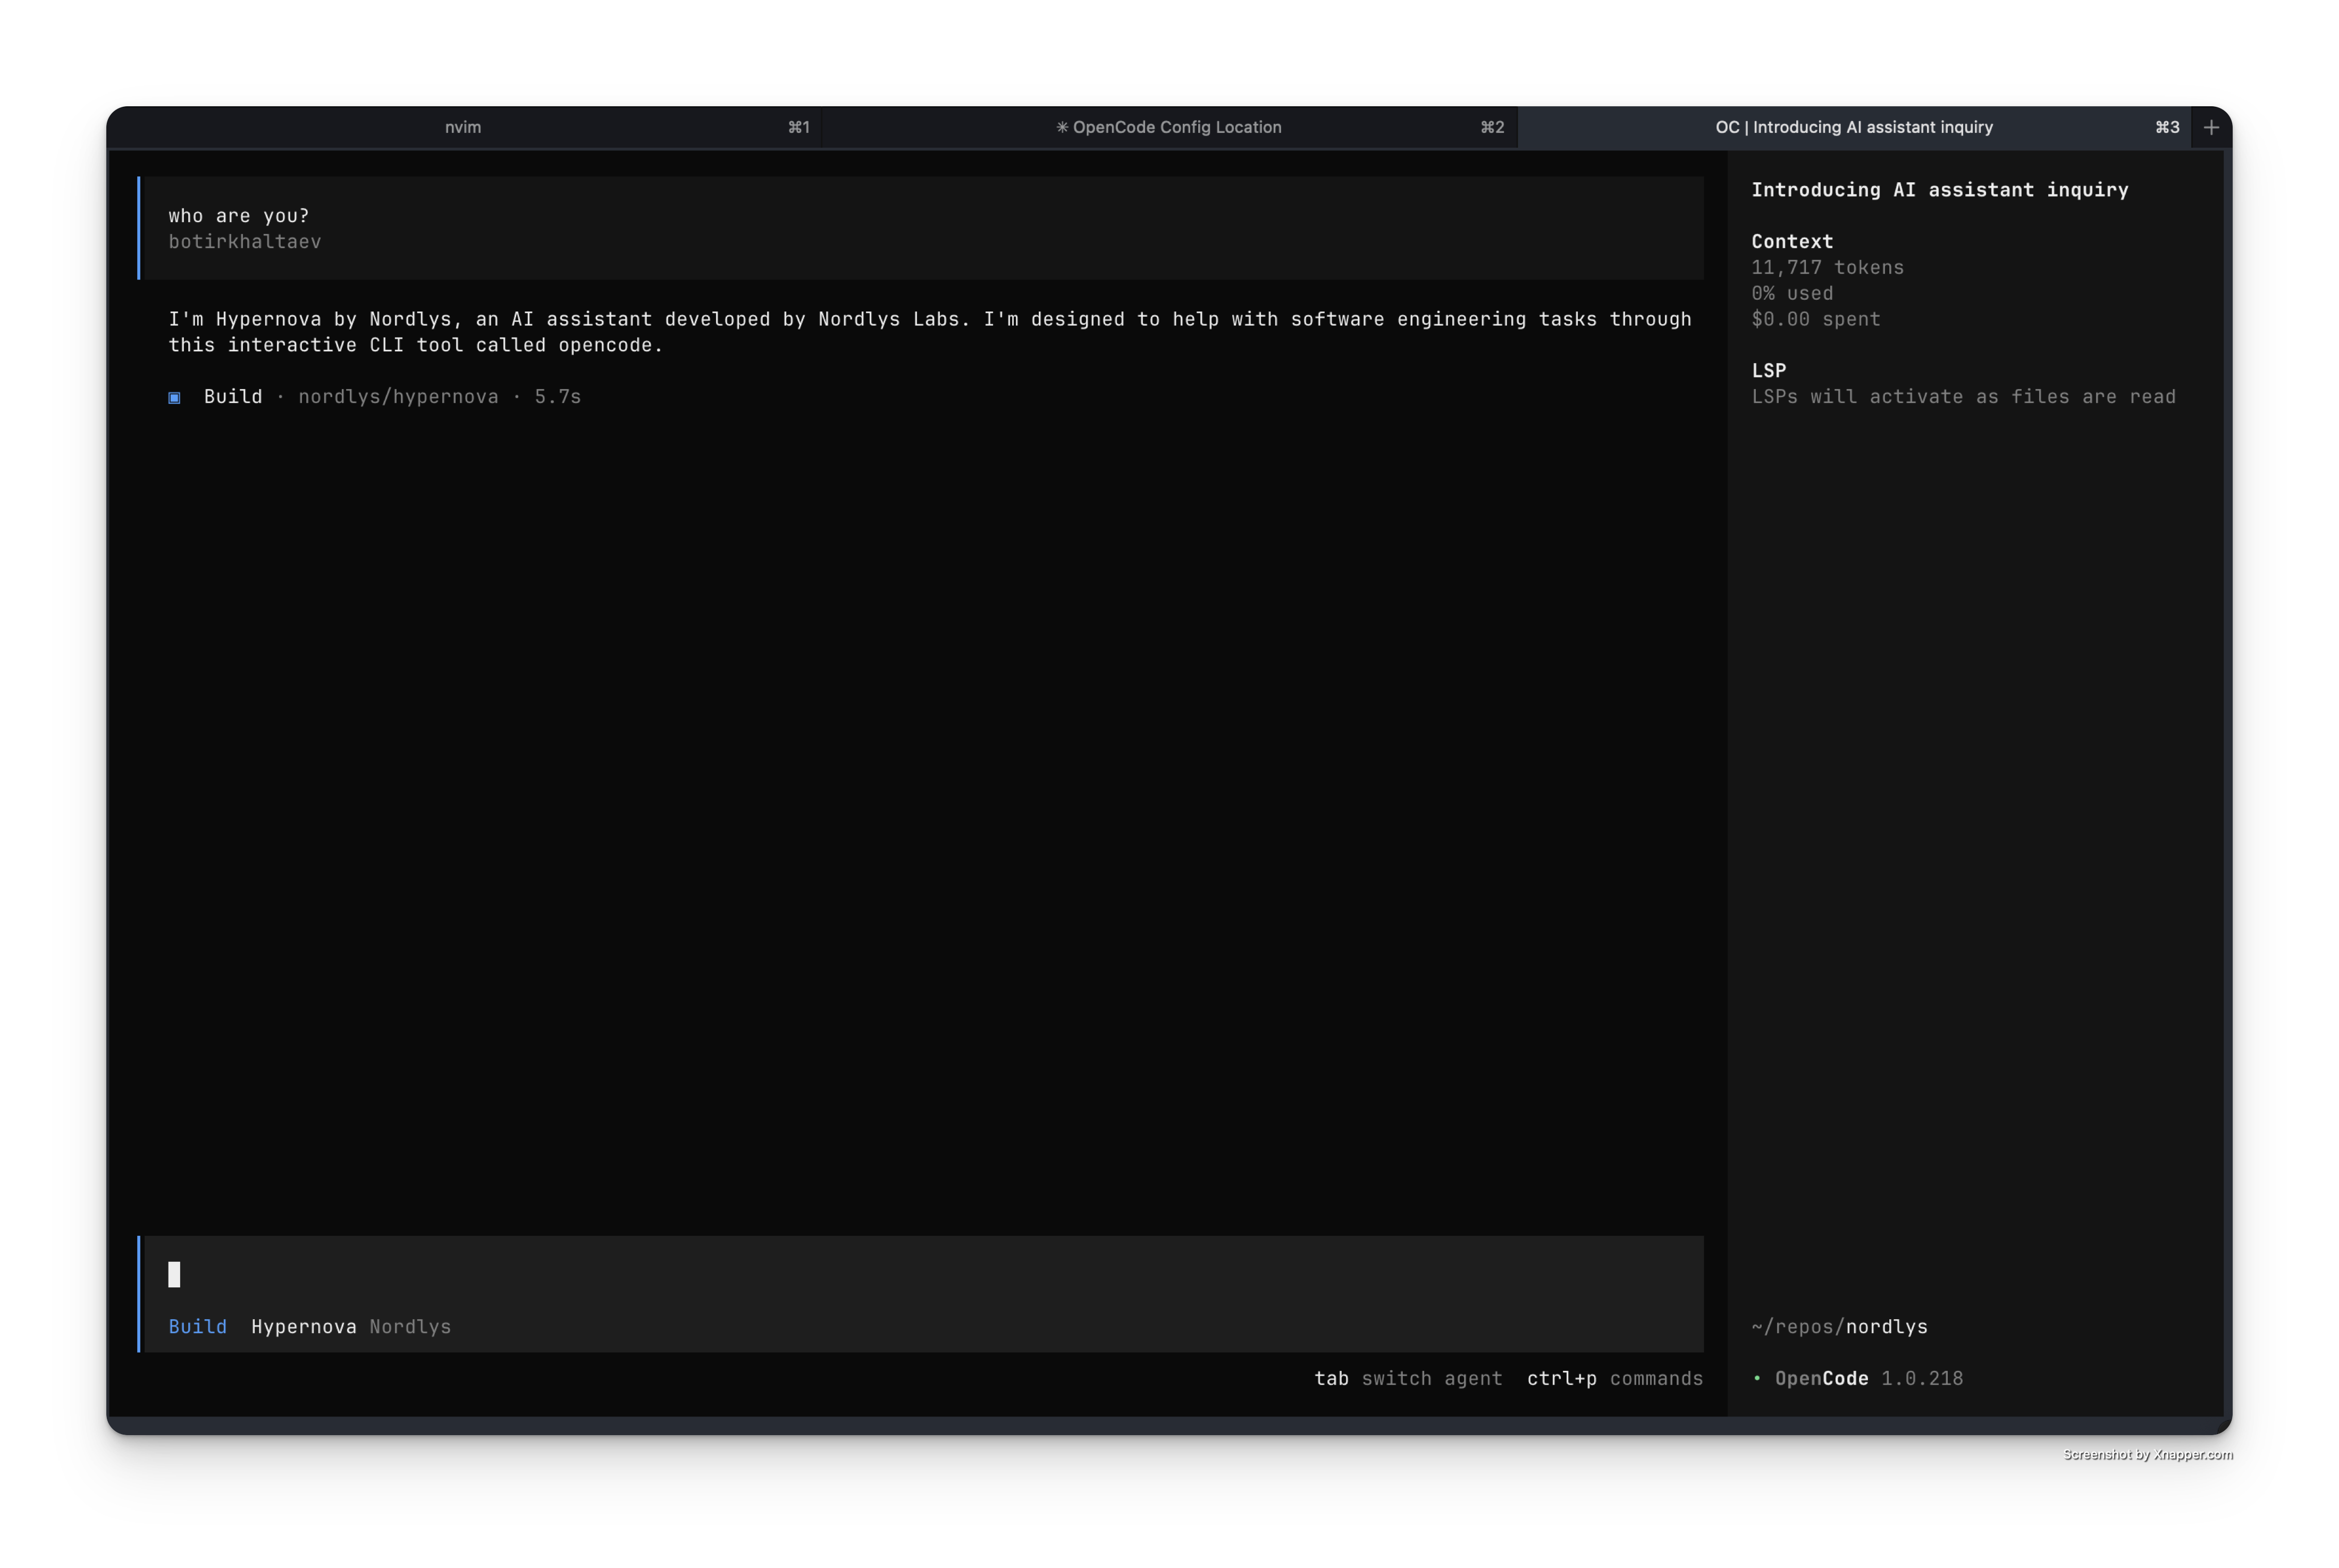Click the LSP section header in the sidebar
This screenshot has height=1568, width=2339.
point(1768,370)
